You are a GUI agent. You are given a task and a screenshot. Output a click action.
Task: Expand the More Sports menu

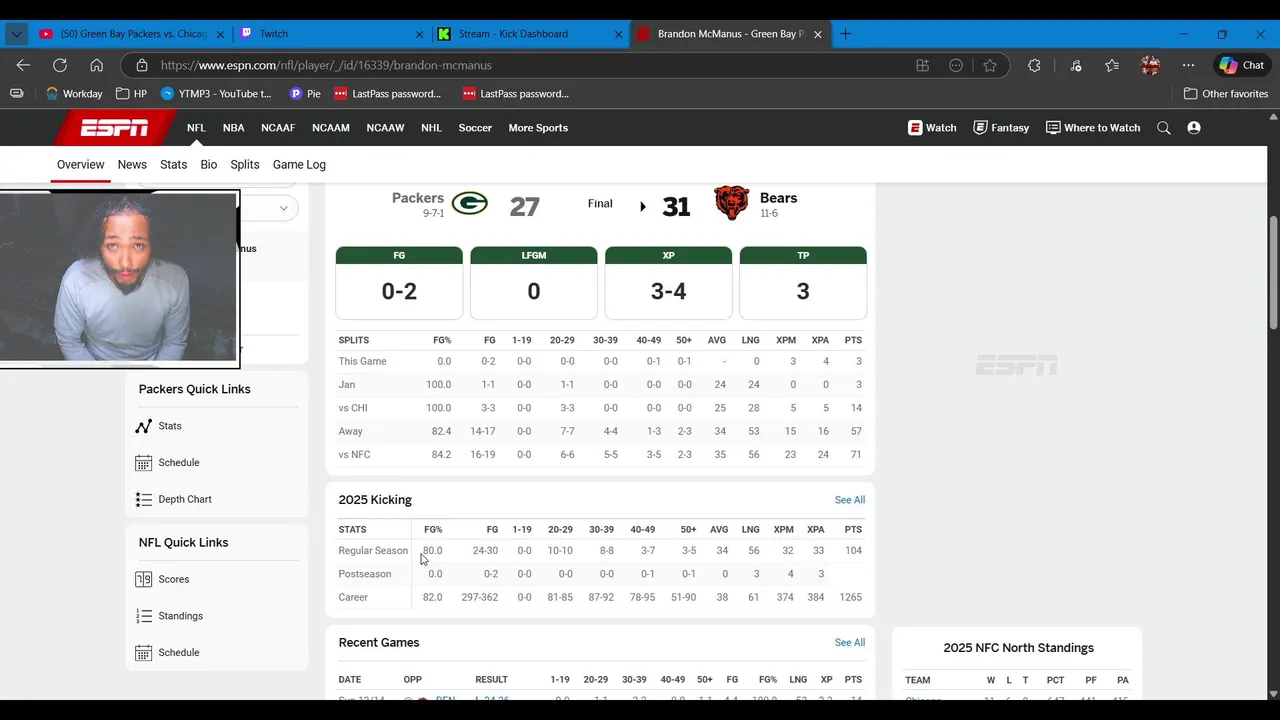click(538, 128)
